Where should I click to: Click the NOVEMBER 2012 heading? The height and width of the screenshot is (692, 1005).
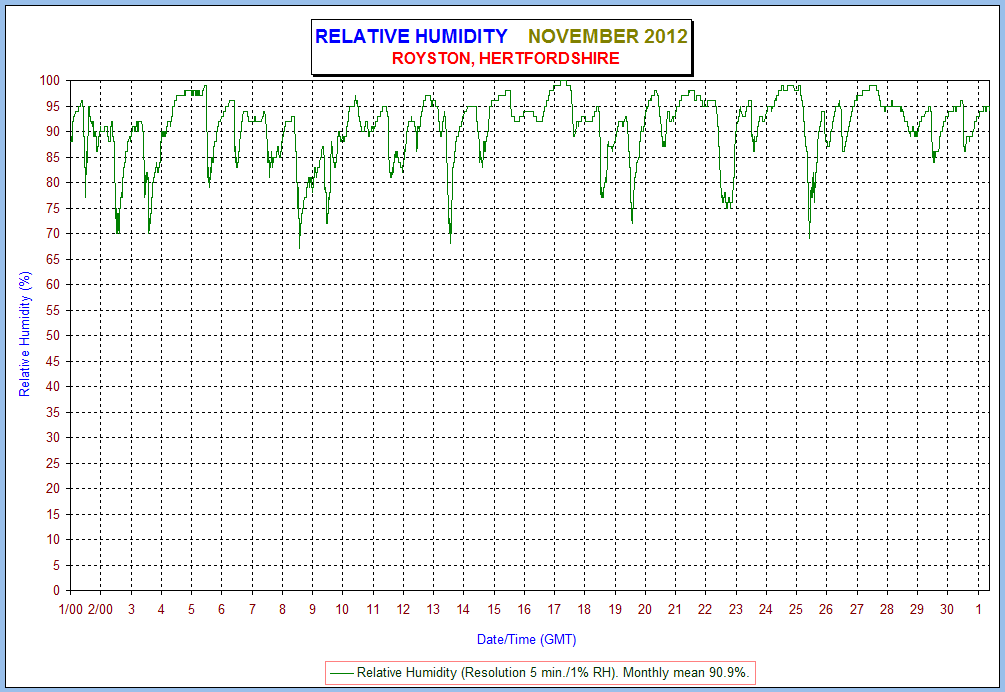coord(608,37)
